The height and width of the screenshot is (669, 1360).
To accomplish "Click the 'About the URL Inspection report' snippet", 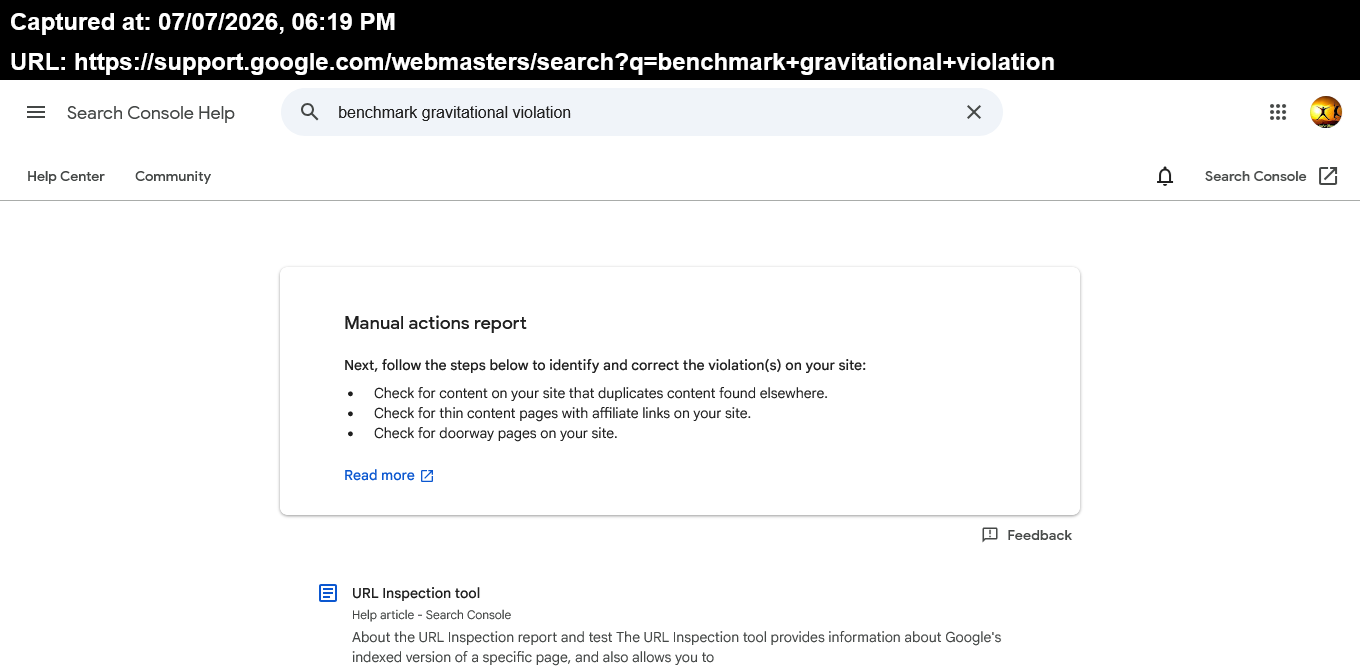I will pyautogui.click(x=676, y=647).
